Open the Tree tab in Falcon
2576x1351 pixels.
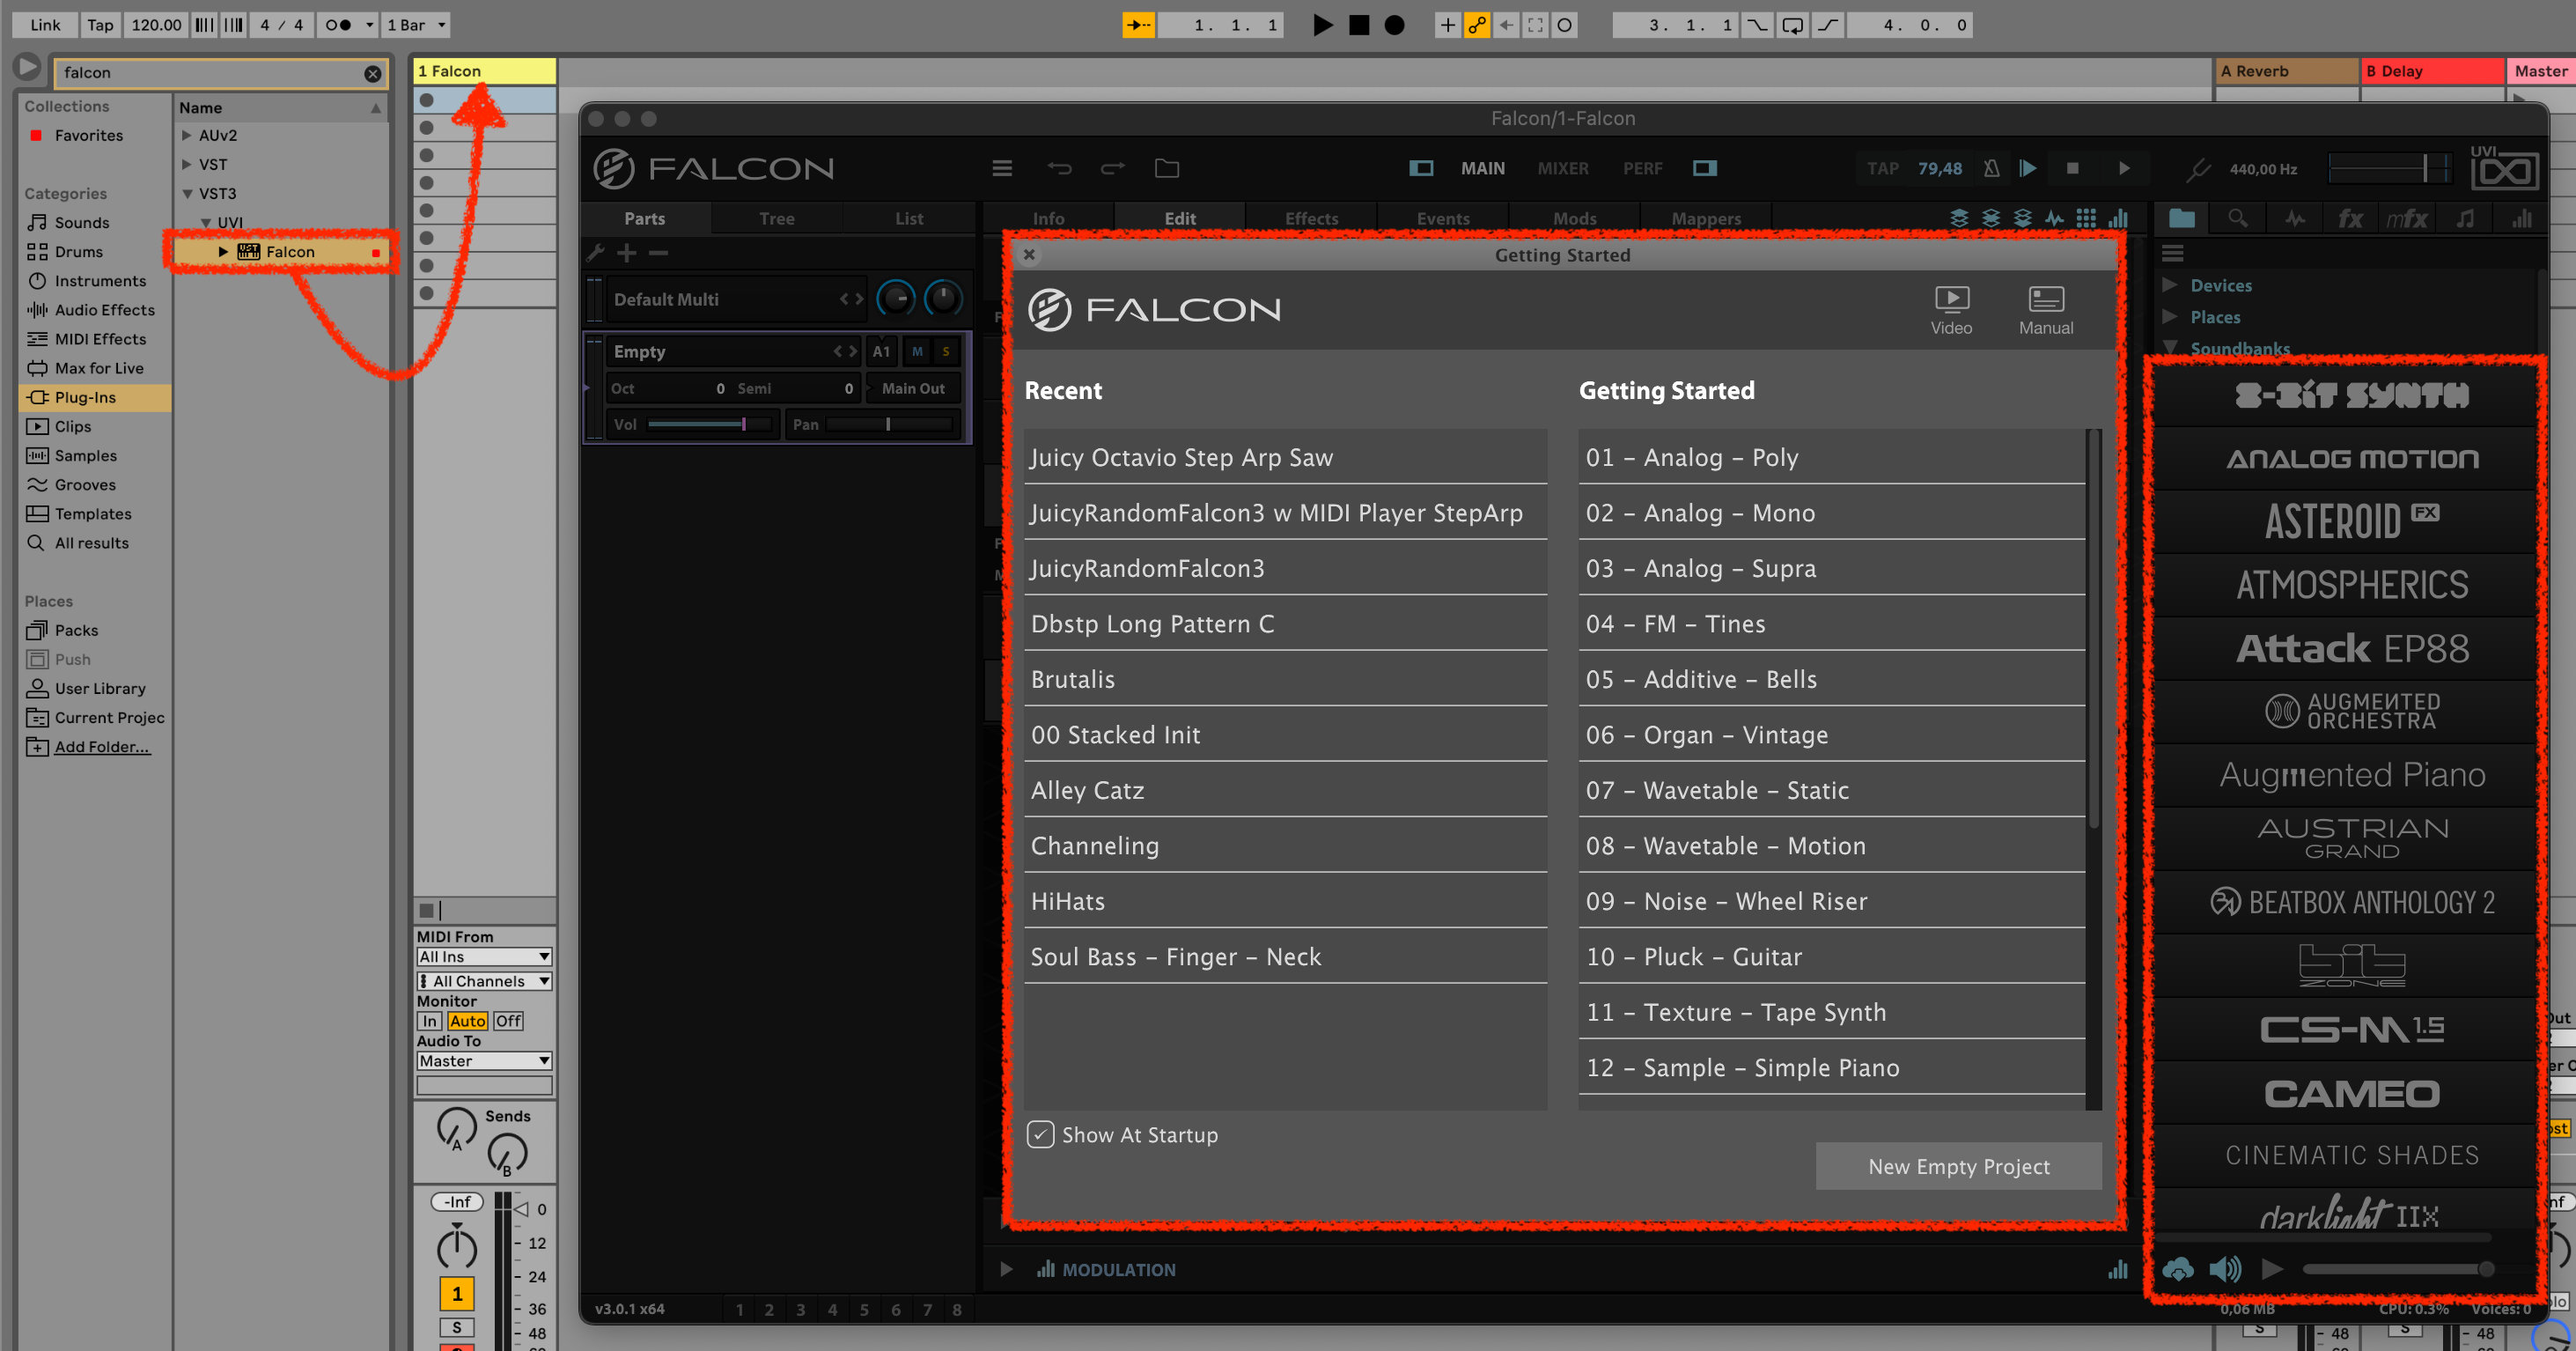tap(776, 218)
